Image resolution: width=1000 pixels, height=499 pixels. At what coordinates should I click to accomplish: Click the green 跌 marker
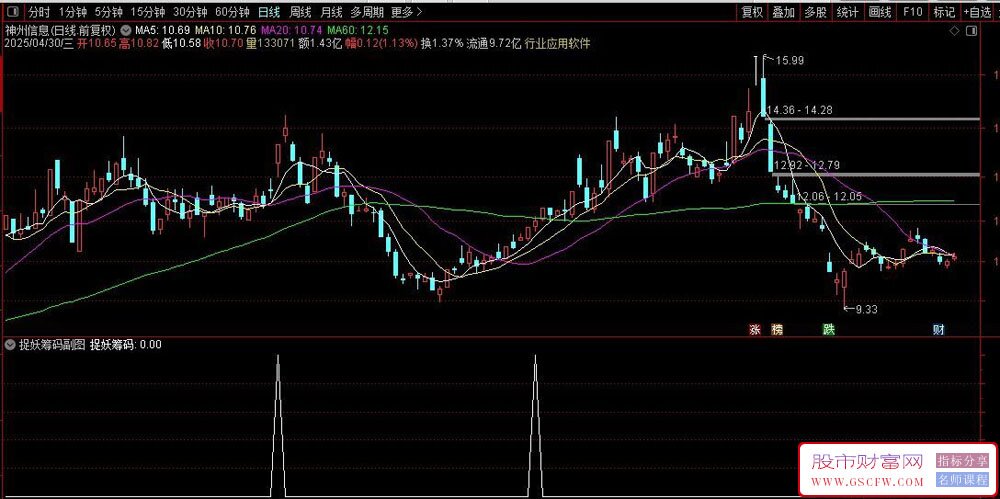coord(828,330)
